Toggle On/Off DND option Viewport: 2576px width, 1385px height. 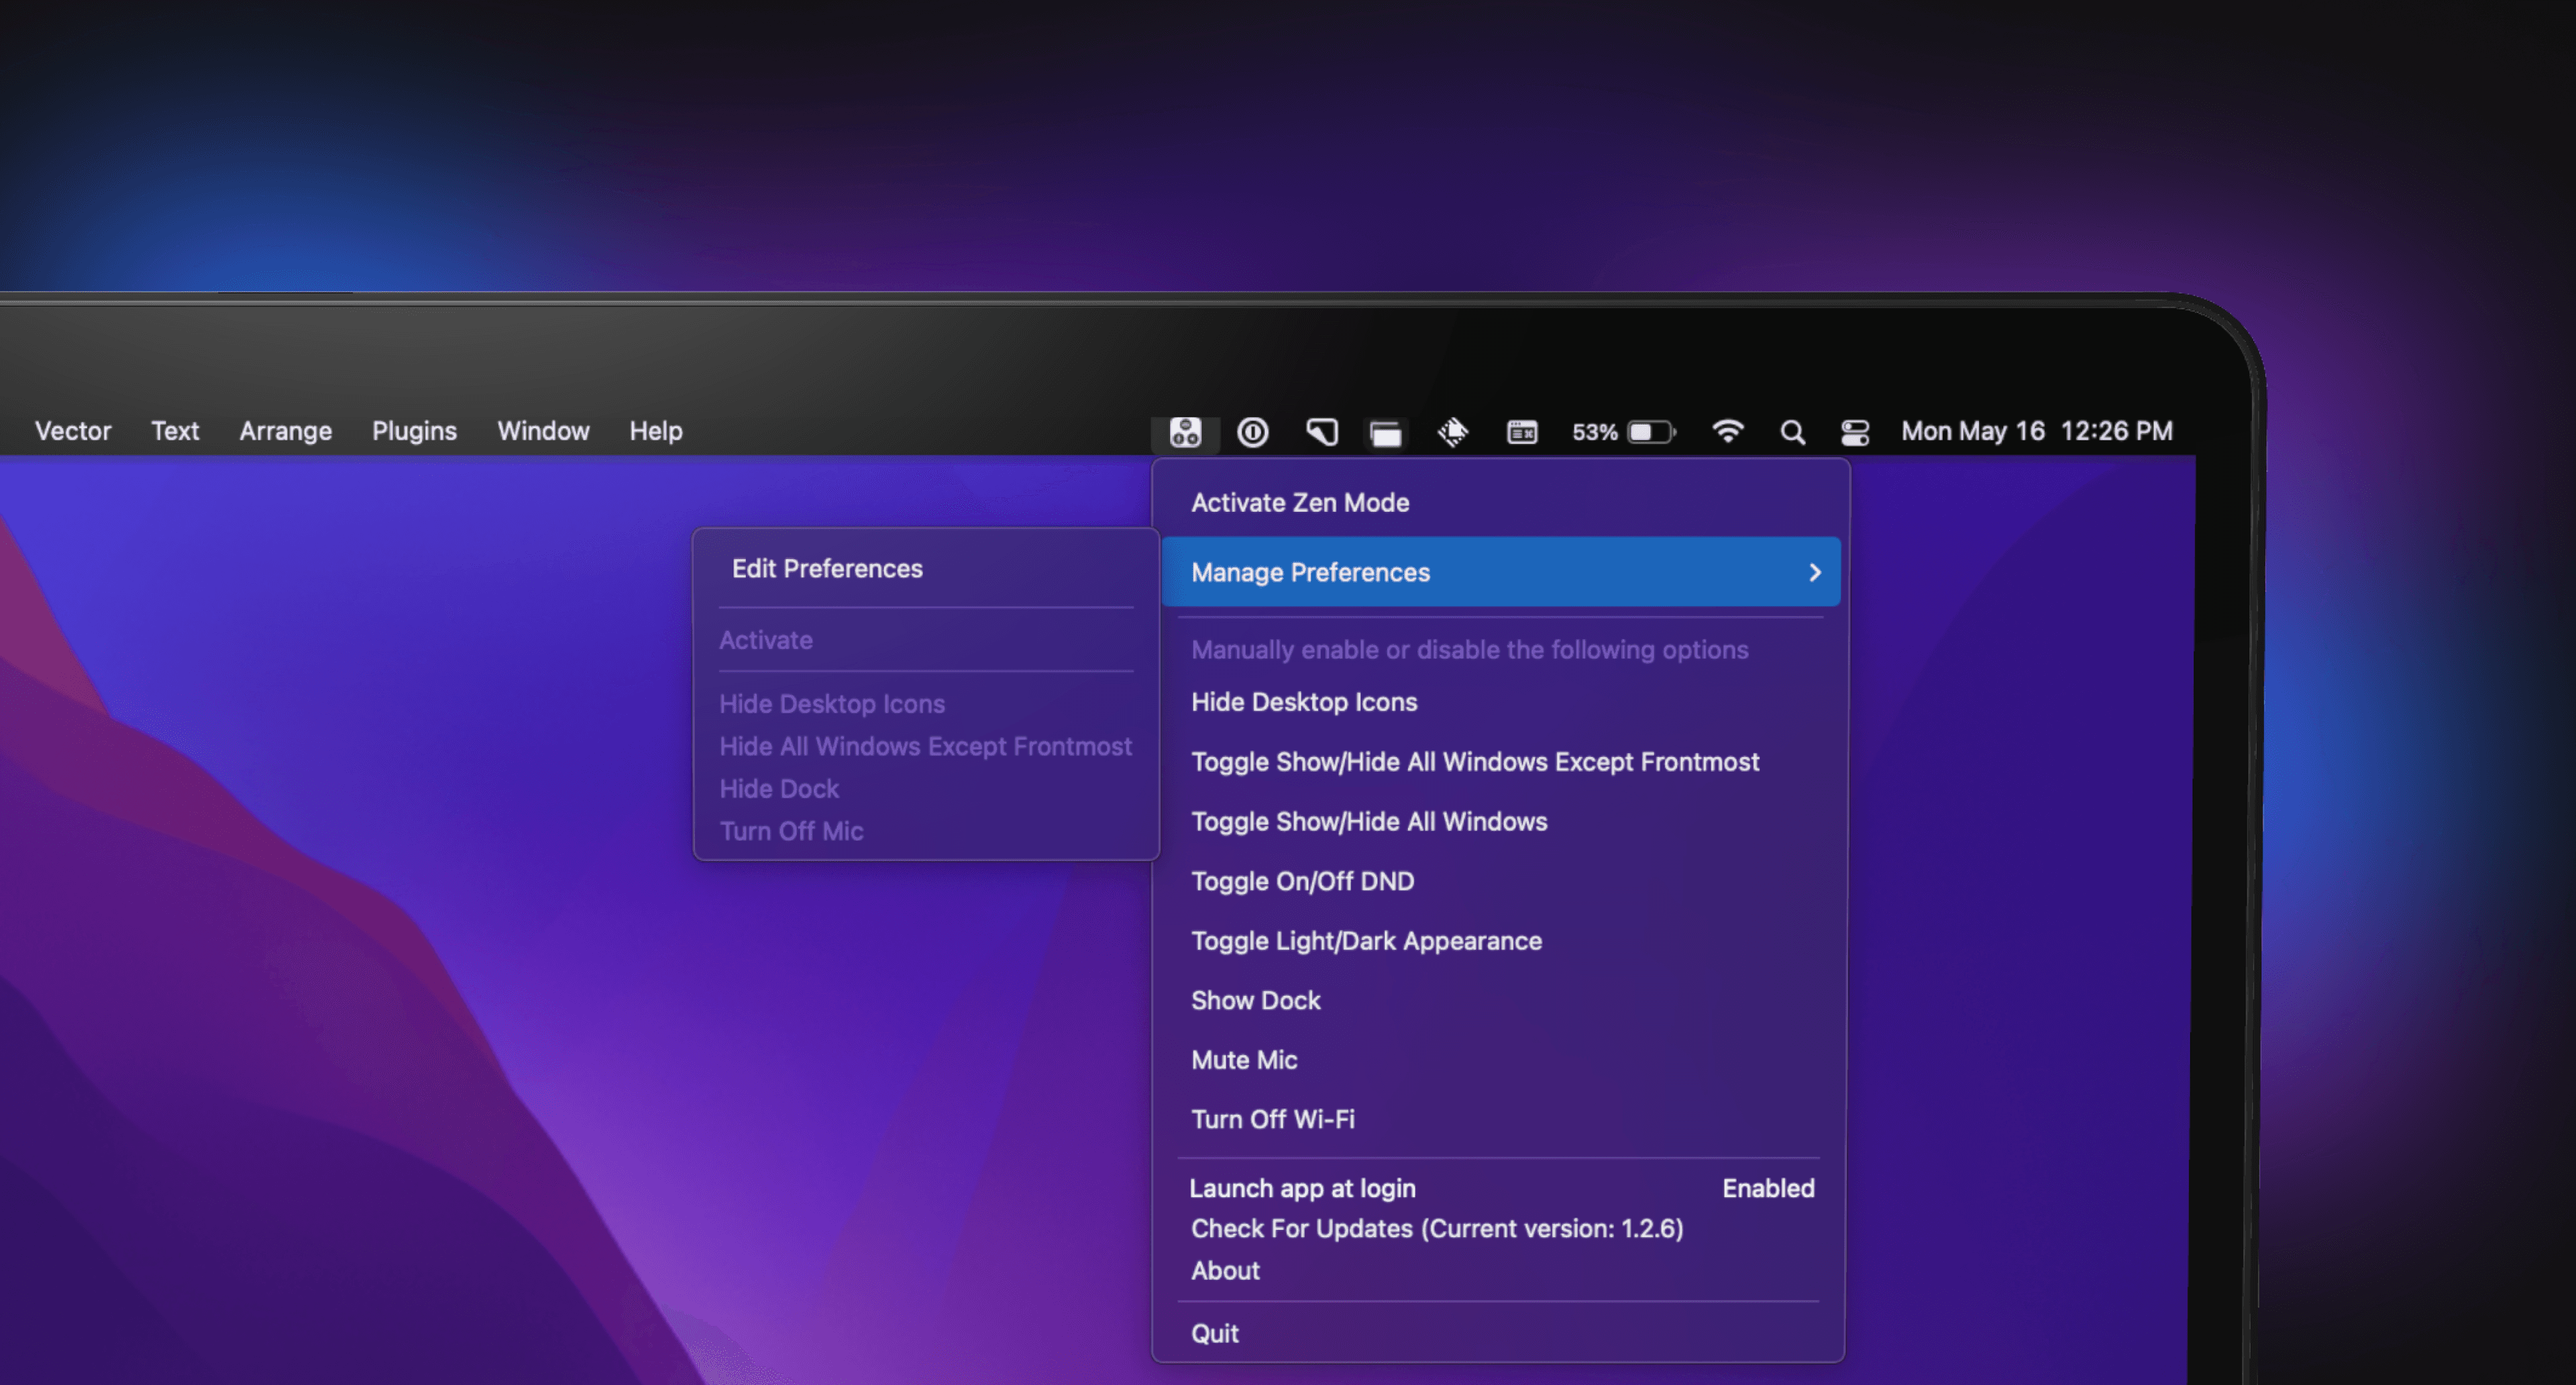(x=1302, y=881)
